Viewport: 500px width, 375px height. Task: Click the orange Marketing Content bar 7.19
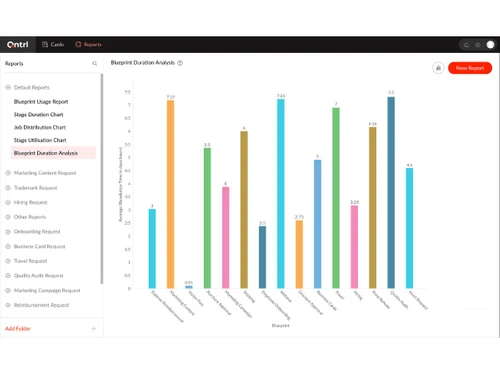[170, 194]
